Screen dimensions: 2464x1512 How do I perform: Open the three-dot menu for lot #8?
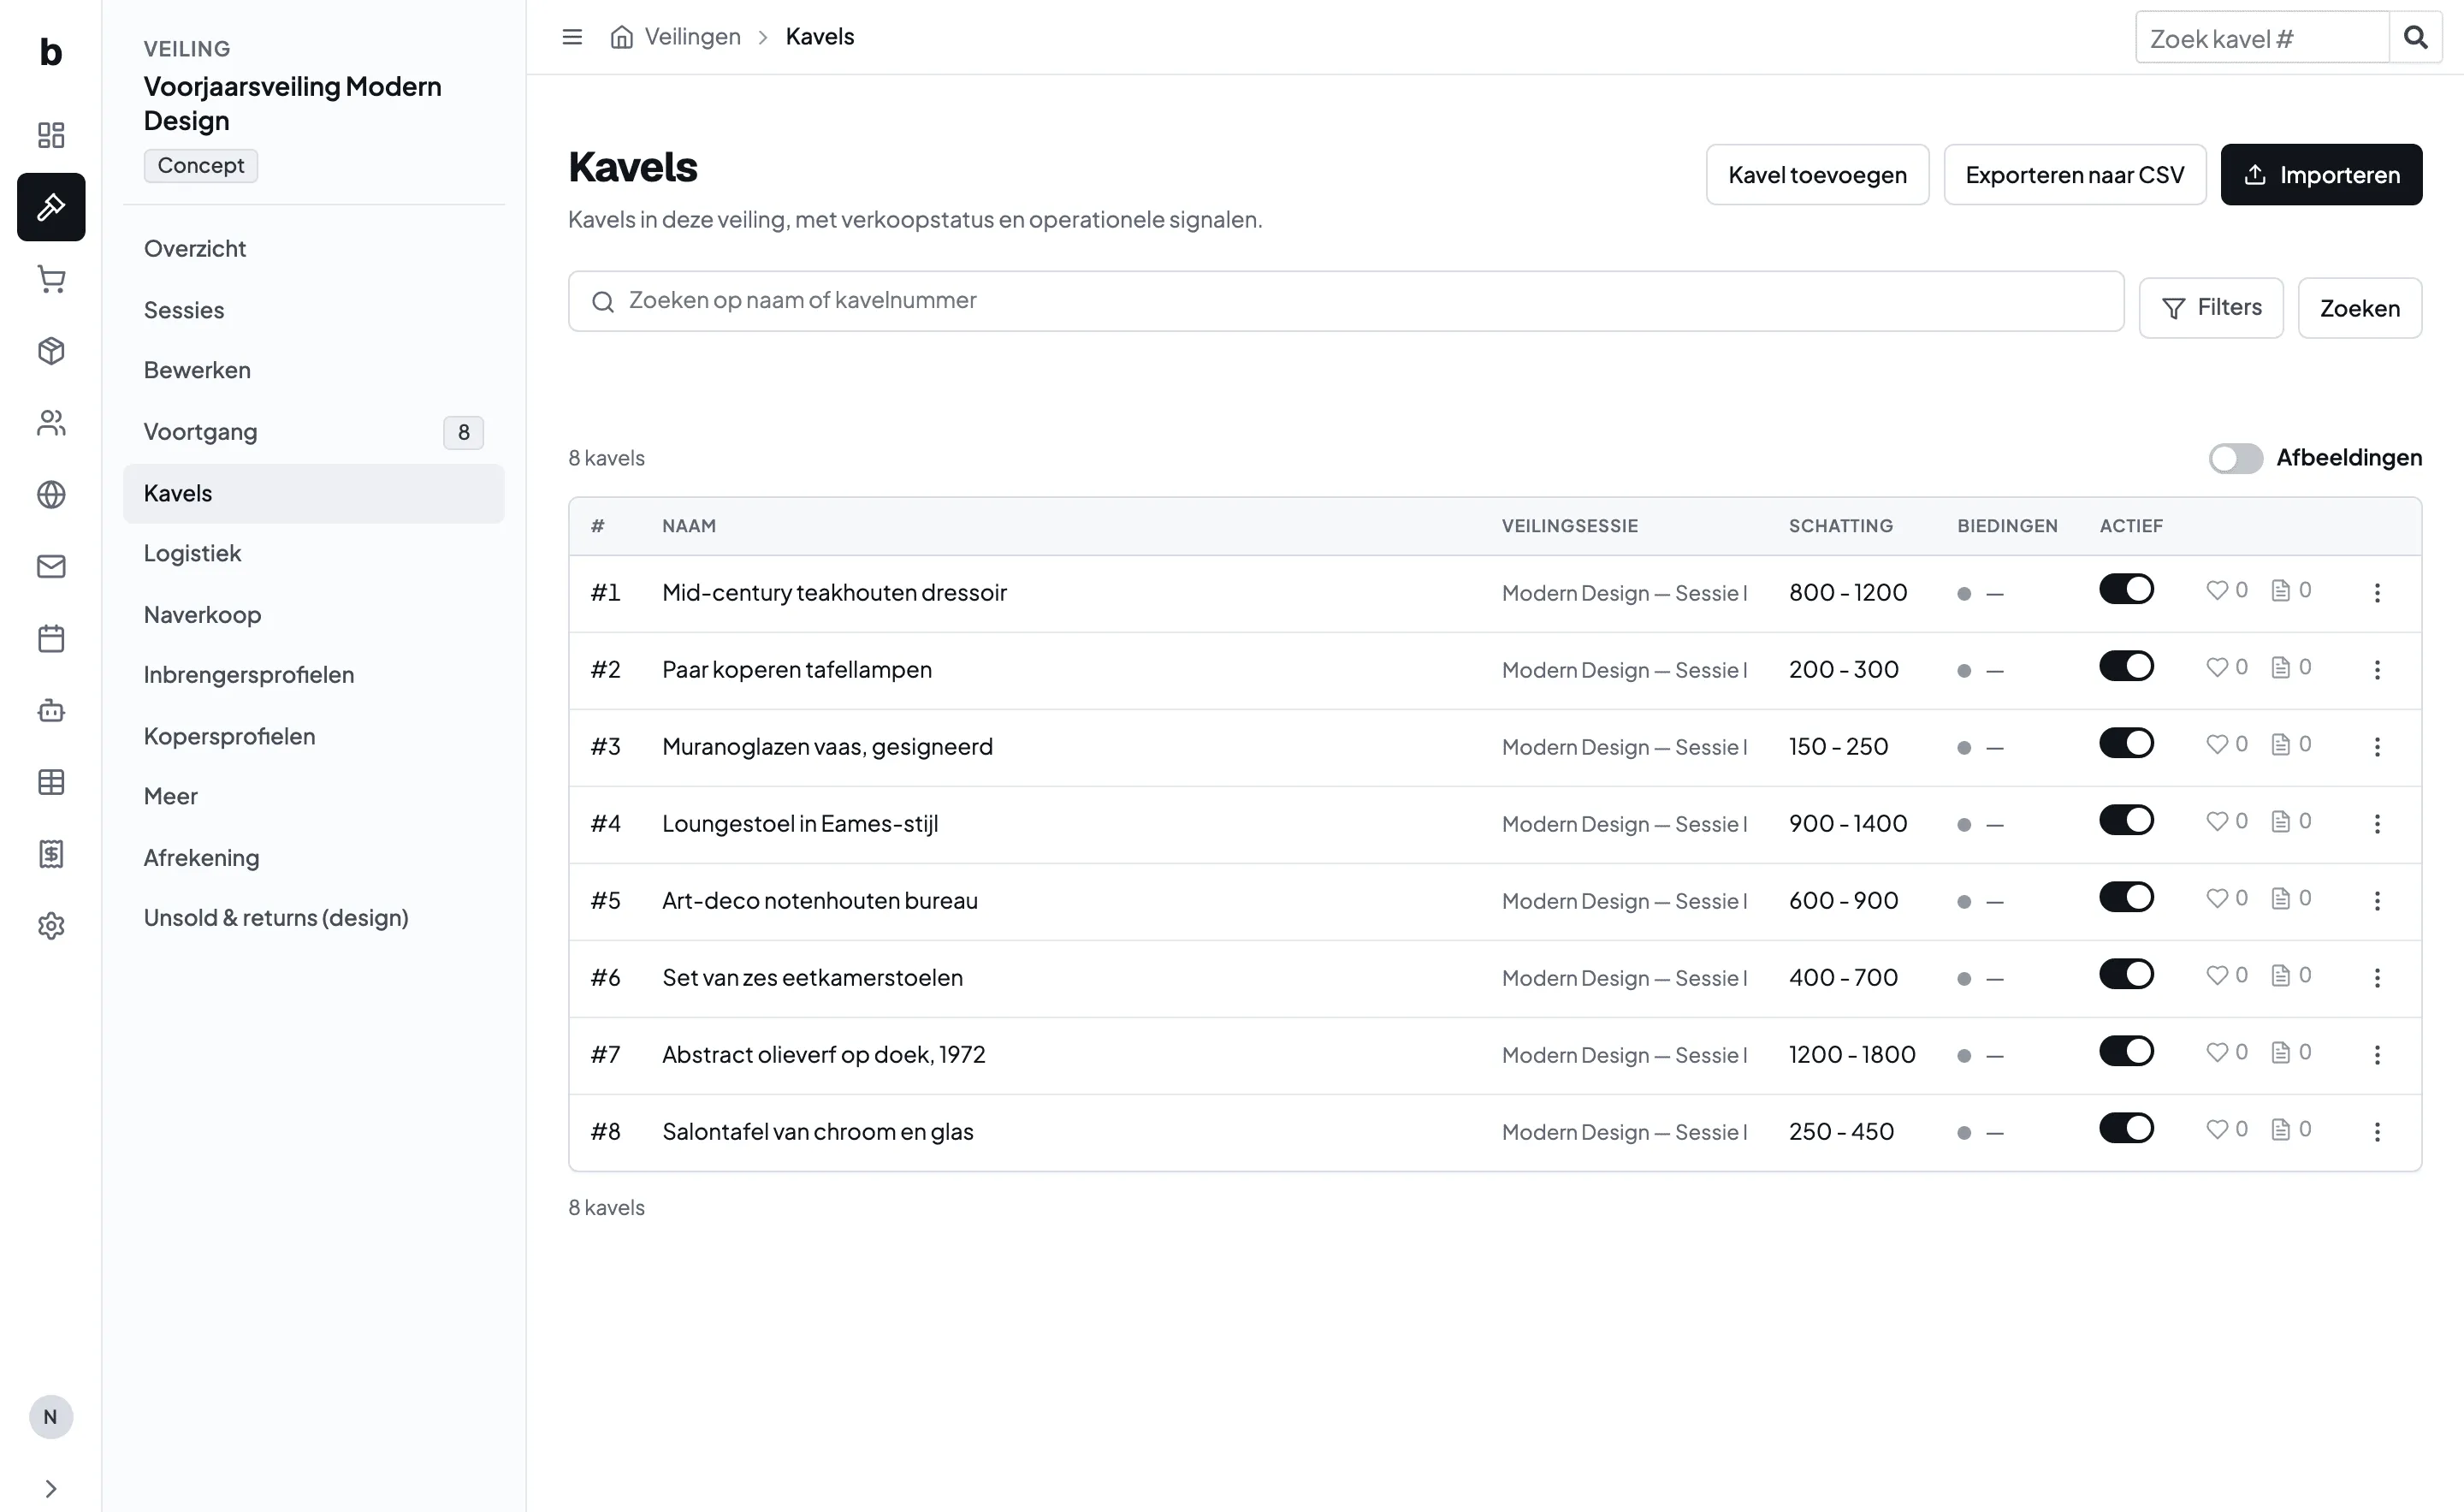click(2377, 1132)
